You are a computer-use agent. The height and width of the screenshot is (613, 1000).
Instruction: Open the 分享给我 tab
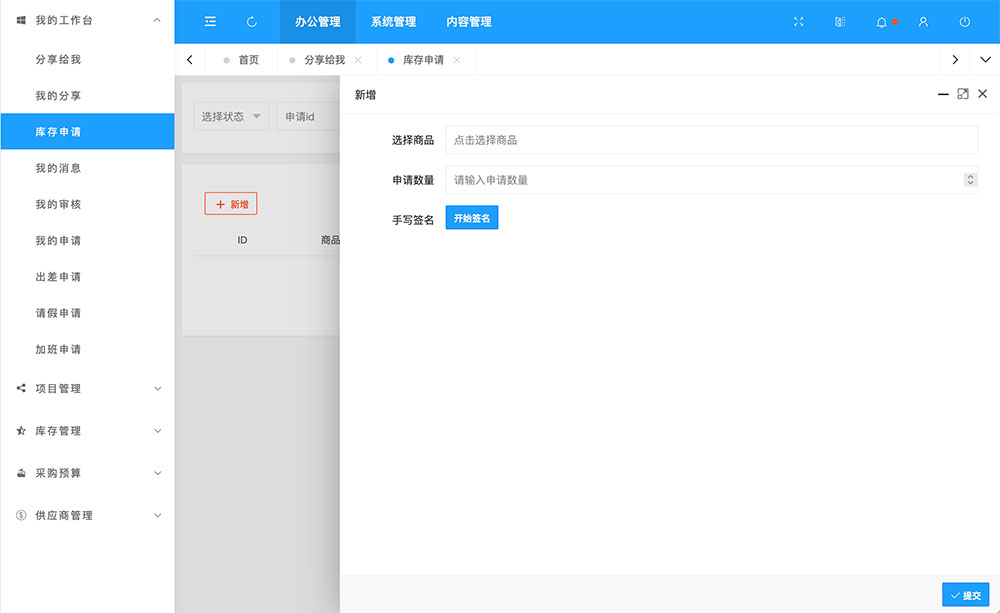point(324,60)
